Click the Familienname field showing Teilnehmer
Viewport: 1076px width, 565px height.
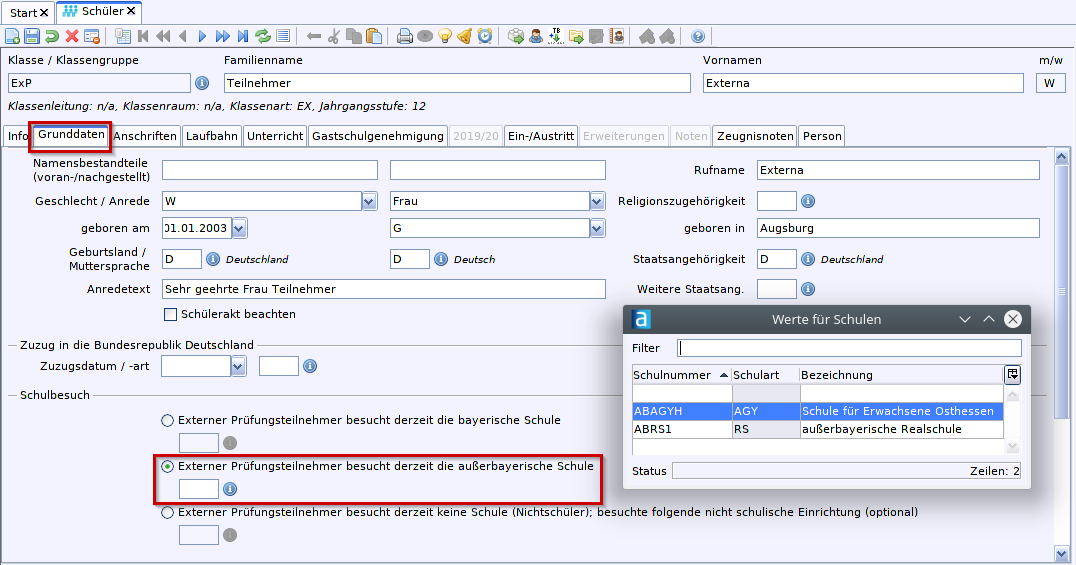click(x=457, y=83)
